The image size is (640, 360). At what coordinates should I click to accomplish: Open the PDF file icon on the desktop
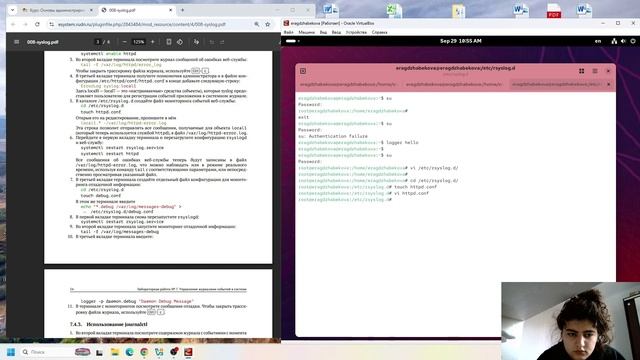coord(554,10)
